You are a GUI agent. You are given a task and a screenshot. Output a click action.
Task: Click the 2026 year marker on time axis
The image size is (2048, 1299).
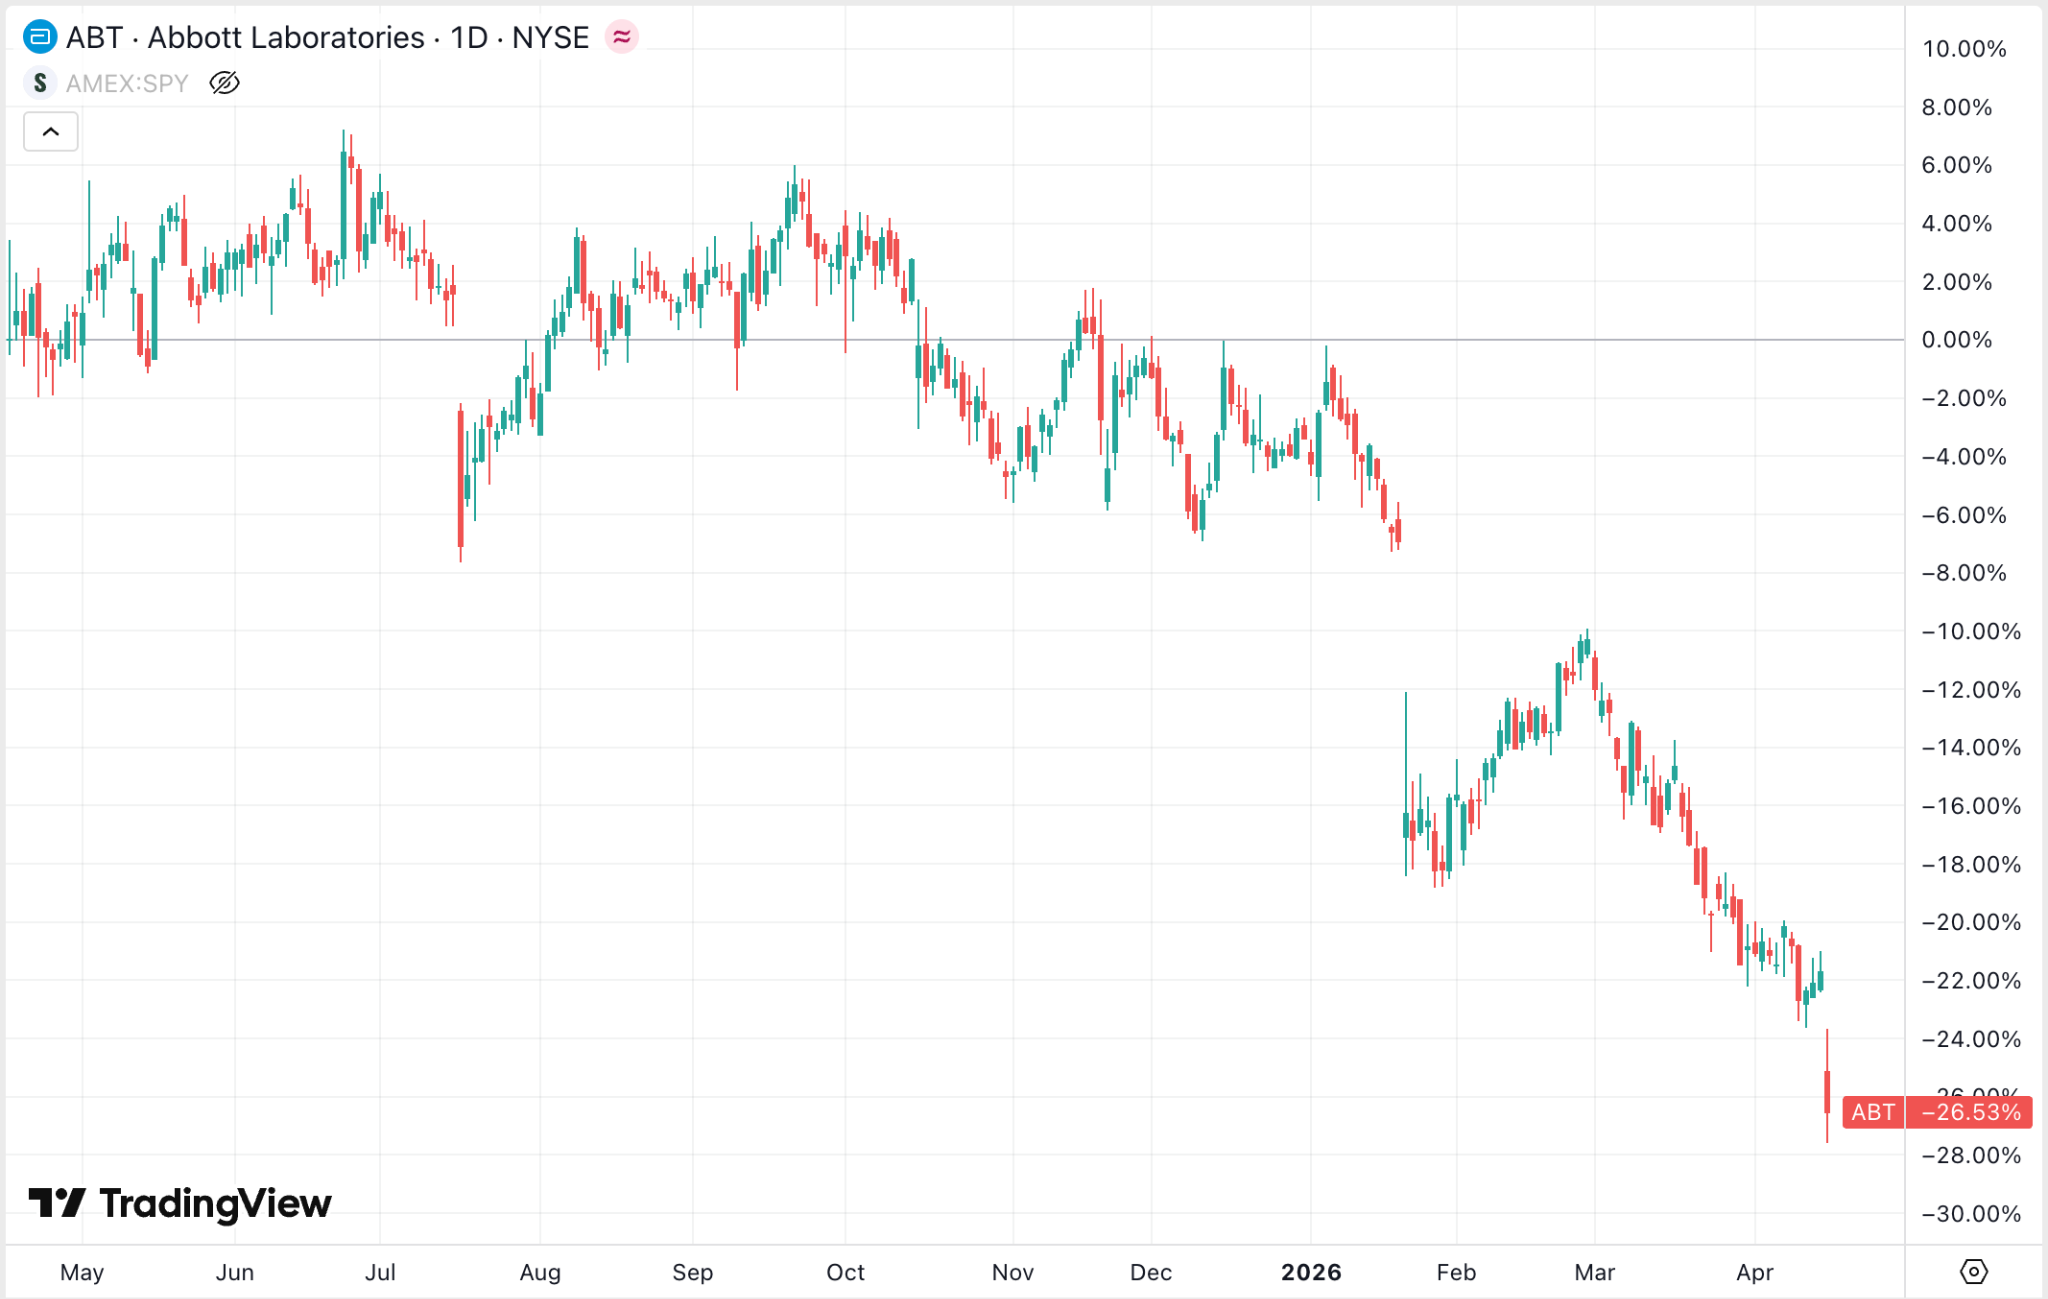tap(1311, 1272)
